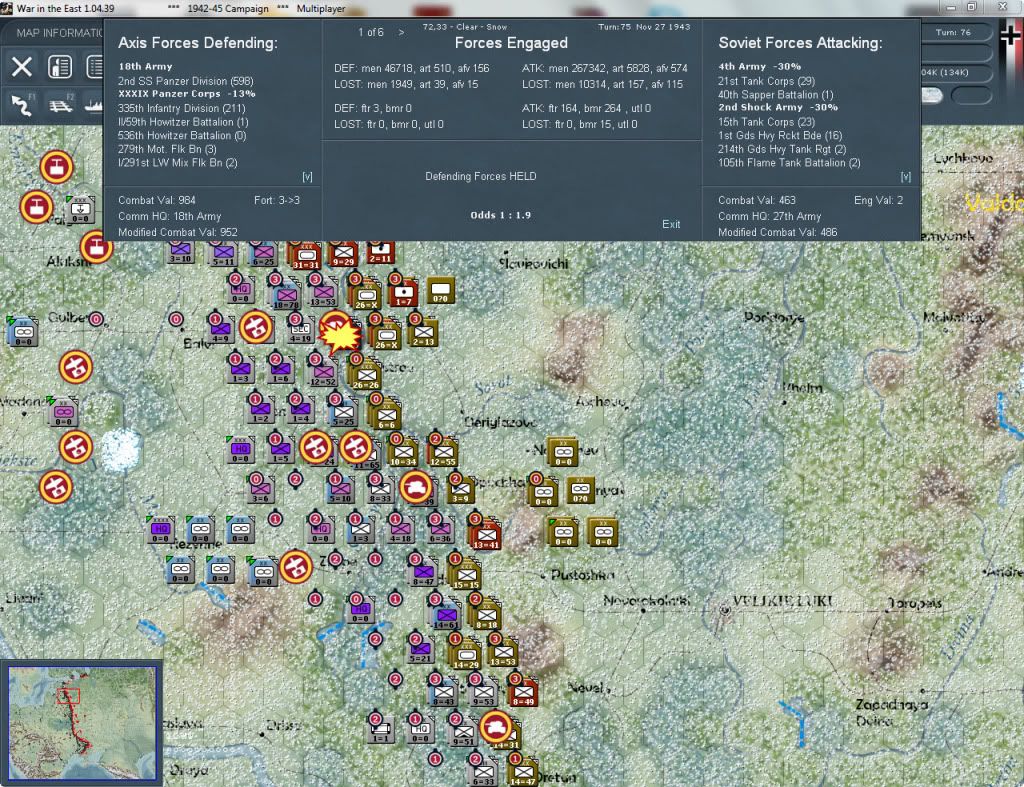Click the '105th Flame Tank Battalion (2)' entry
The height and width of the screenshot is (787, 1024).
(789, 163)
